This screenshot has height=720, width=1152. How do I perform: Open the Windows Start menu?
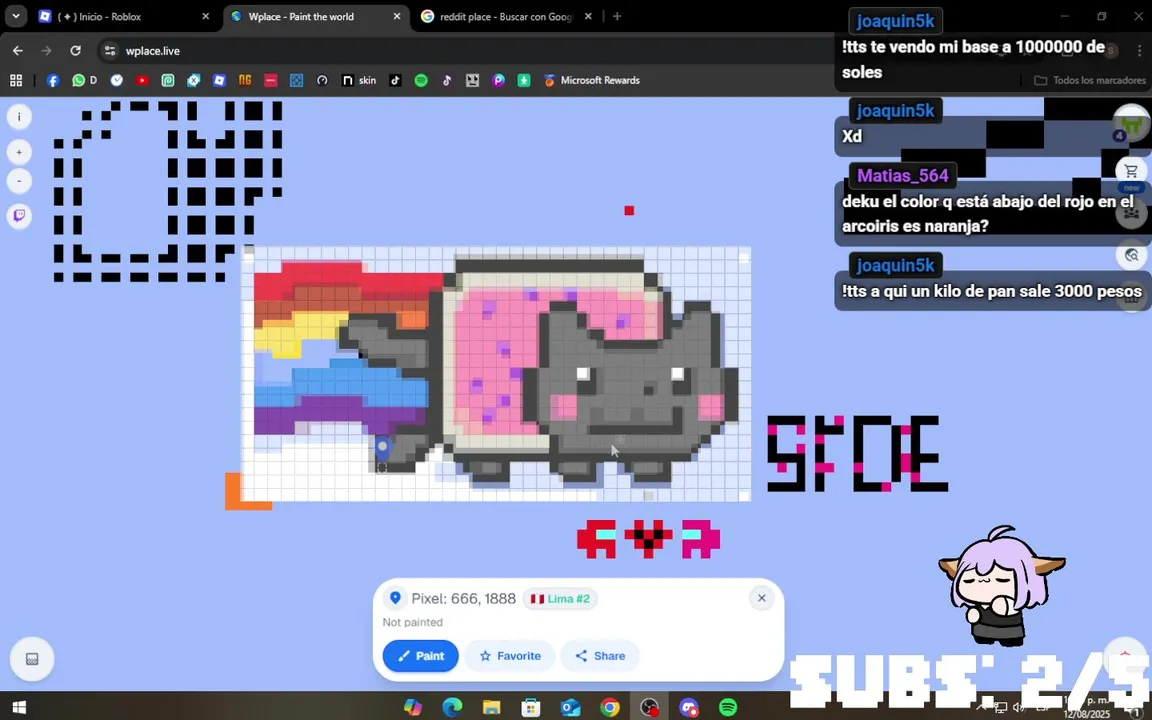pos(19,707)
